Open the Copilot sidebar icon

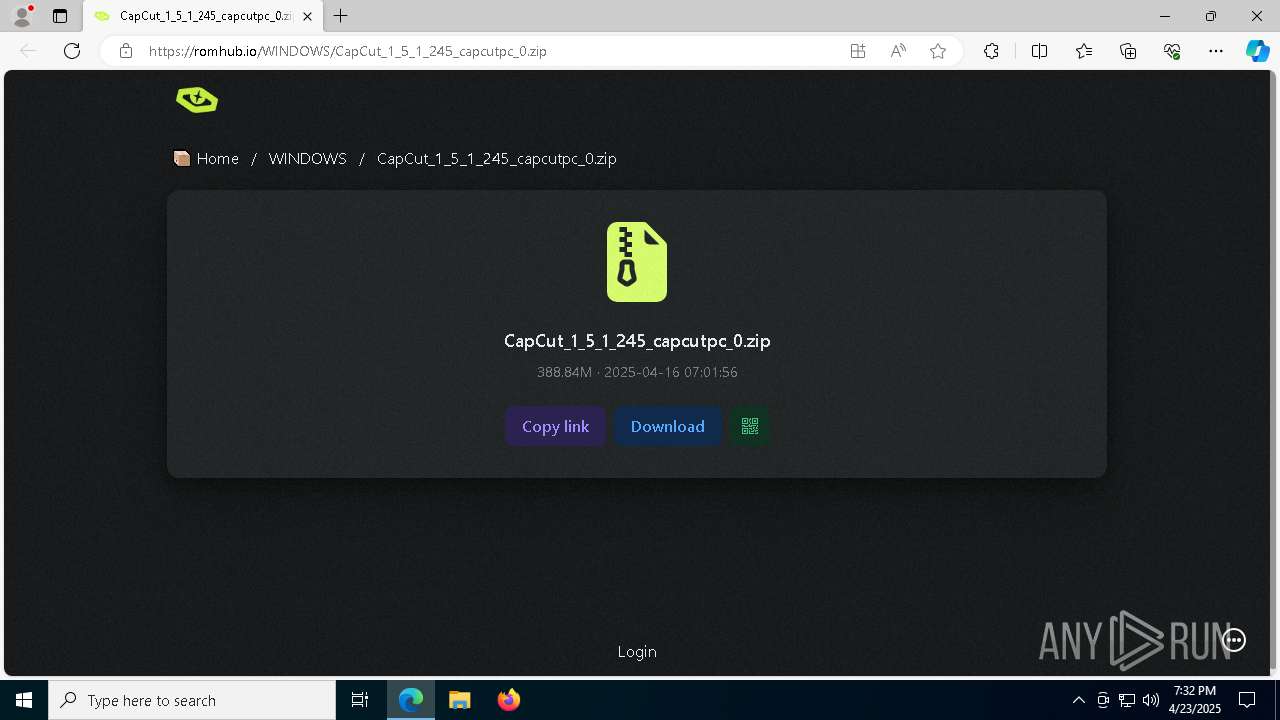[x=1258, y=51]
